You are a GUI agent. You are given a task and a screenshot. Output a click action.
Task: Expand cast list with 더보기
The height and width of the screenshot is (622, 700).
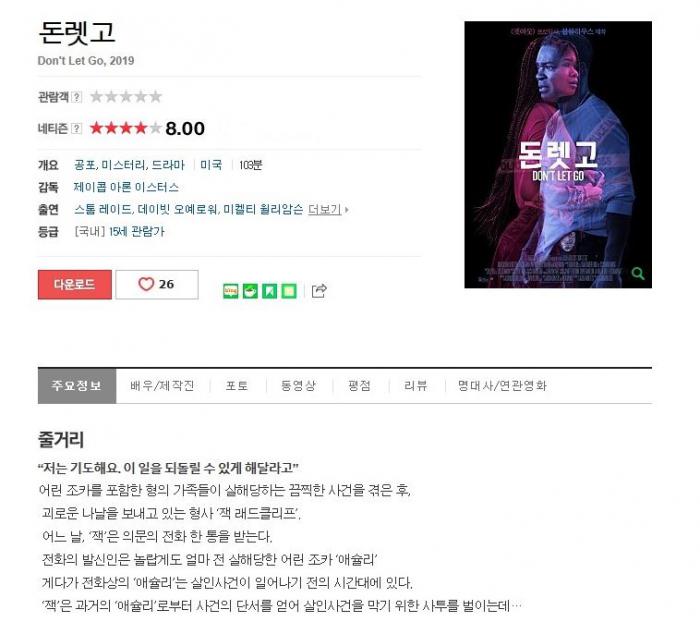325,209
